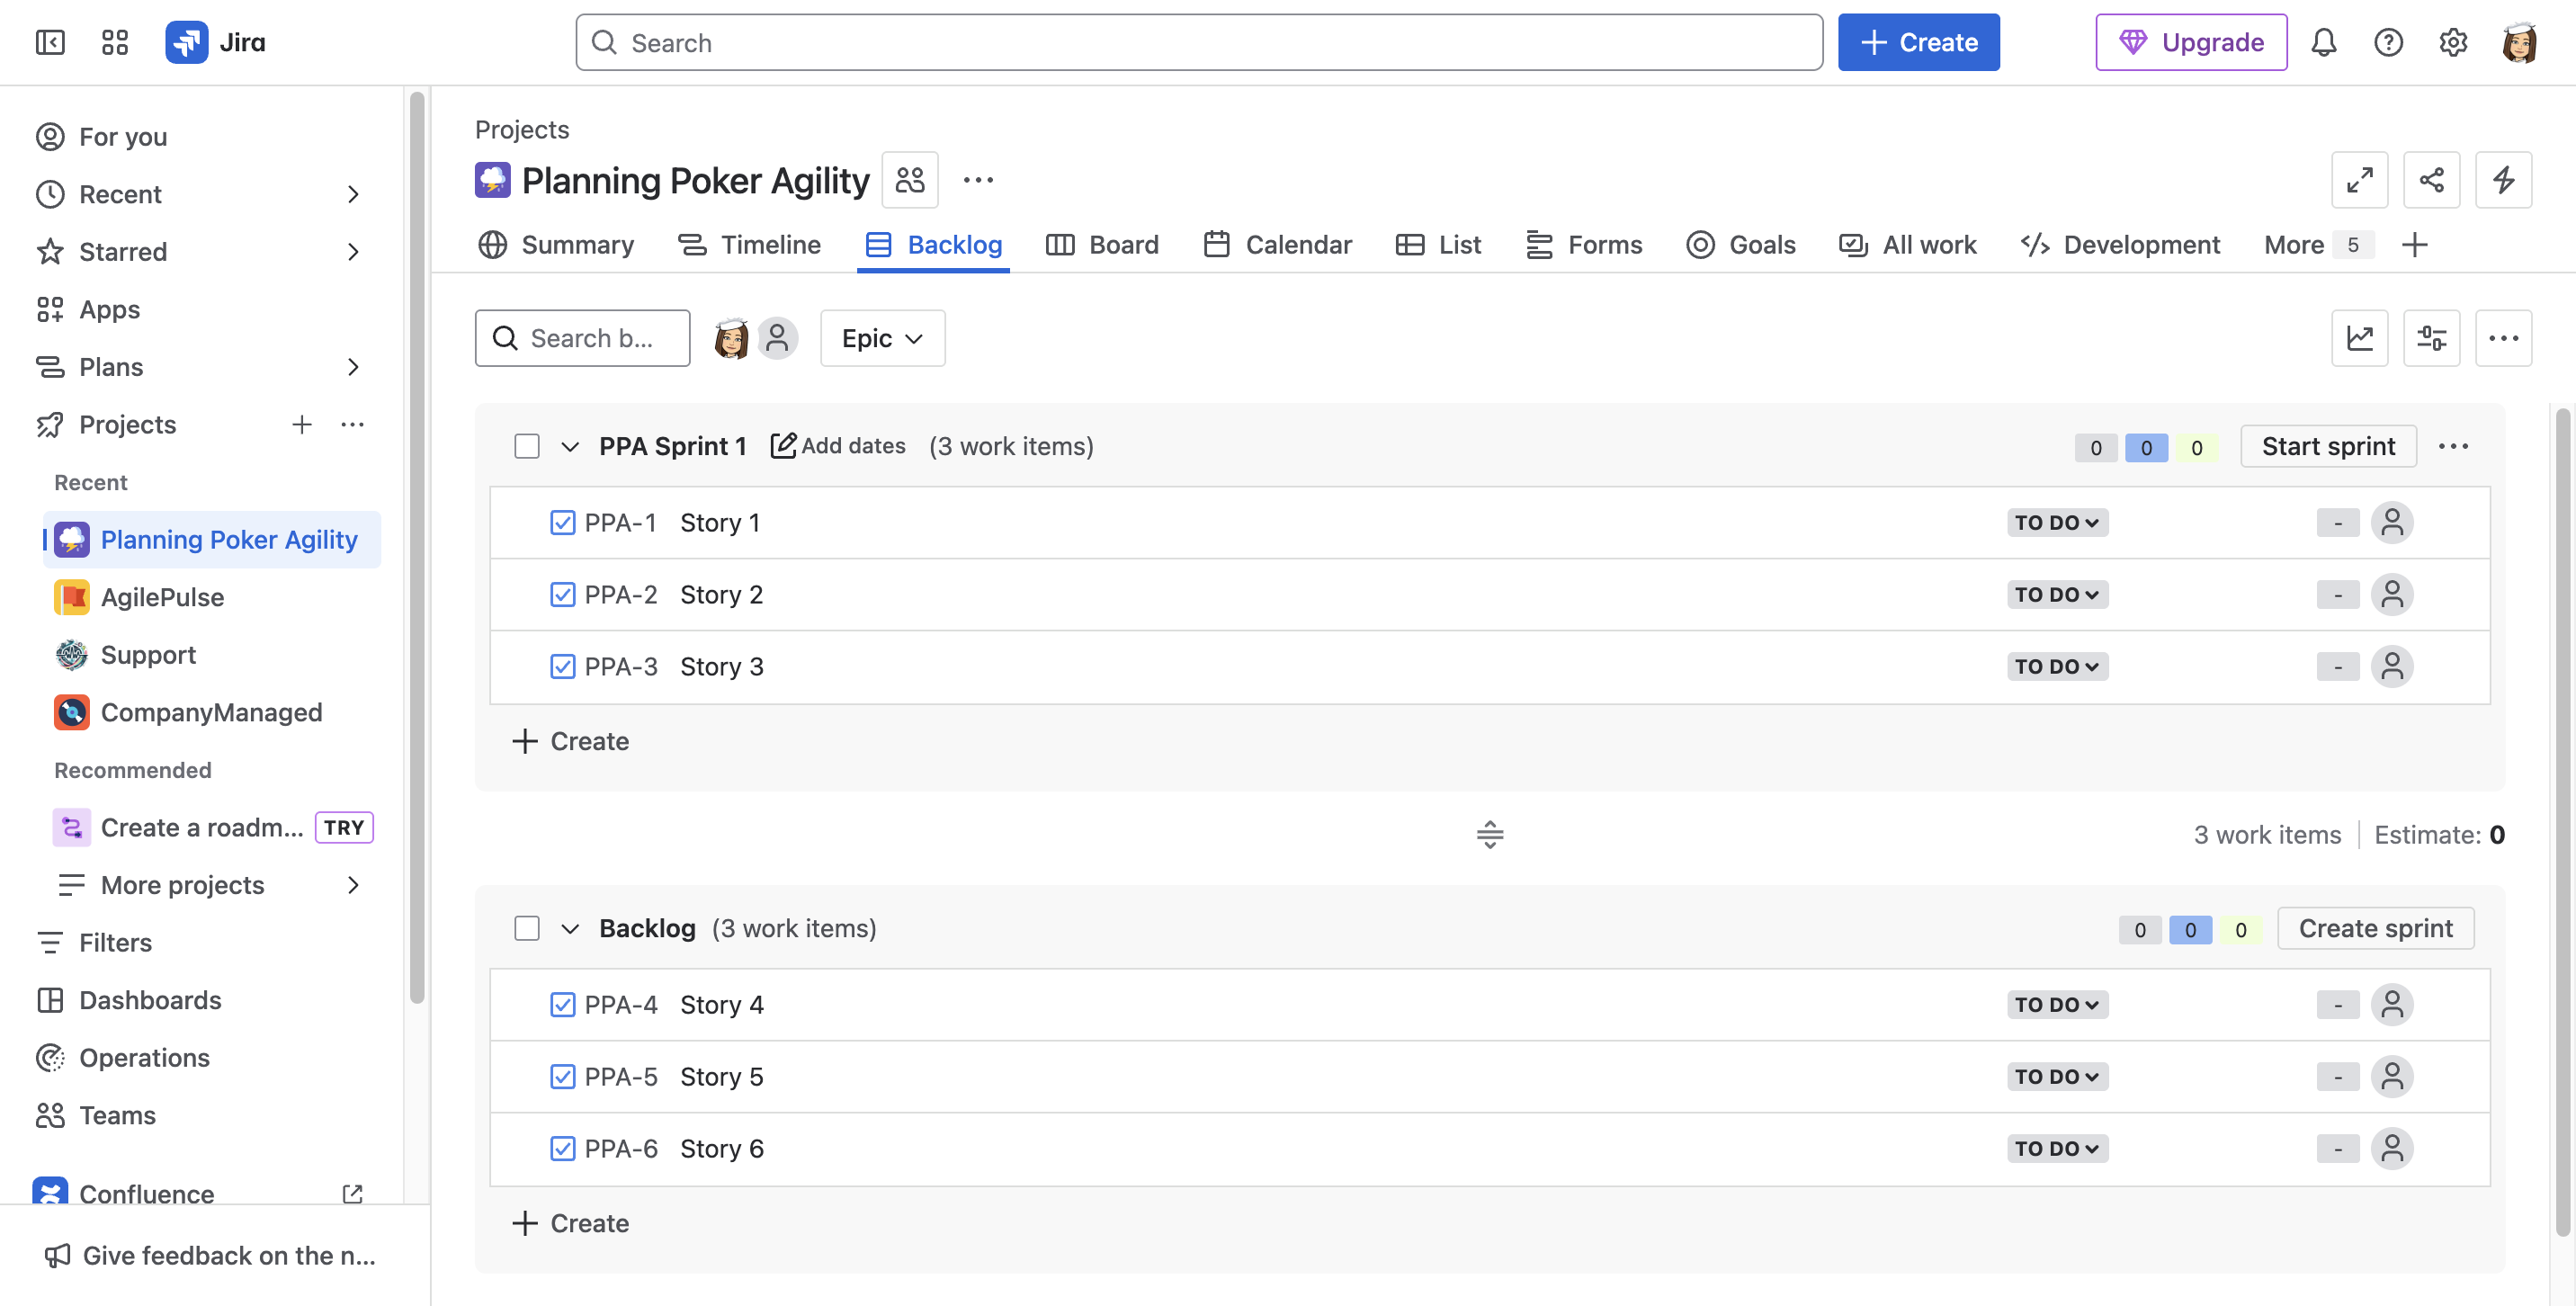This screenshot has height=1306, width=2576.
Task: Open view settings sliders icon
Action: [2431, 338]
